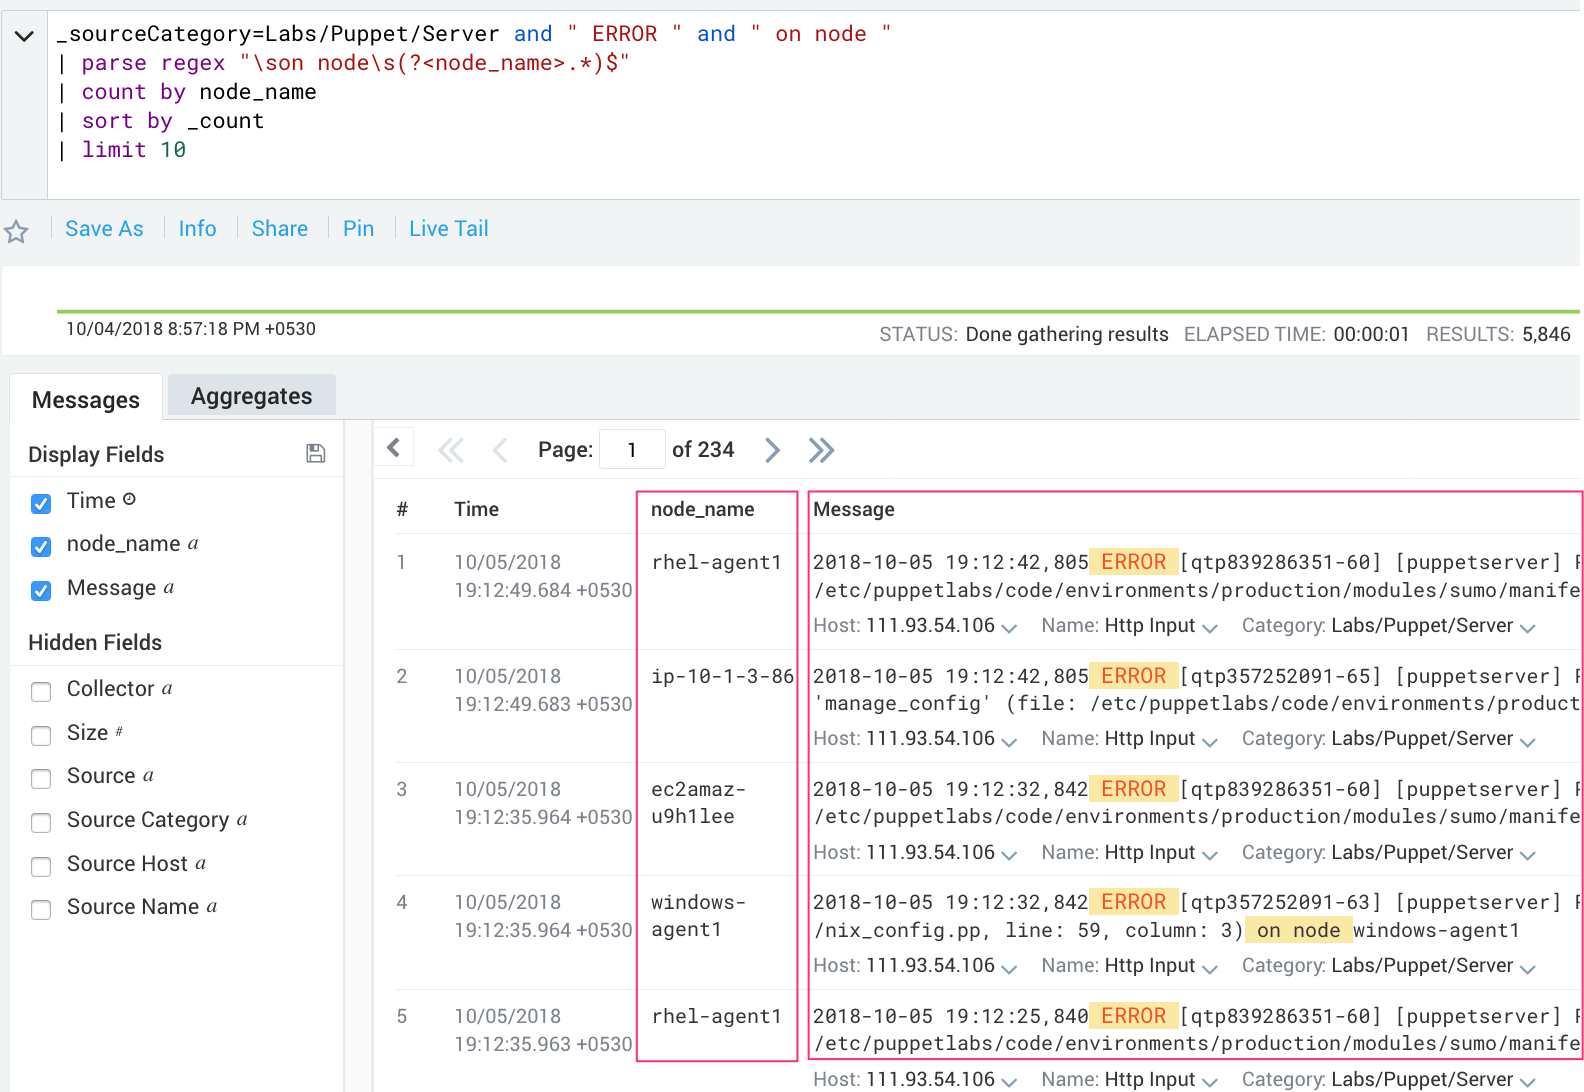Expand Host dropdown in message row 1
The image size is (1584, 1092).
pyautogui.click(x=1009, y=628)
